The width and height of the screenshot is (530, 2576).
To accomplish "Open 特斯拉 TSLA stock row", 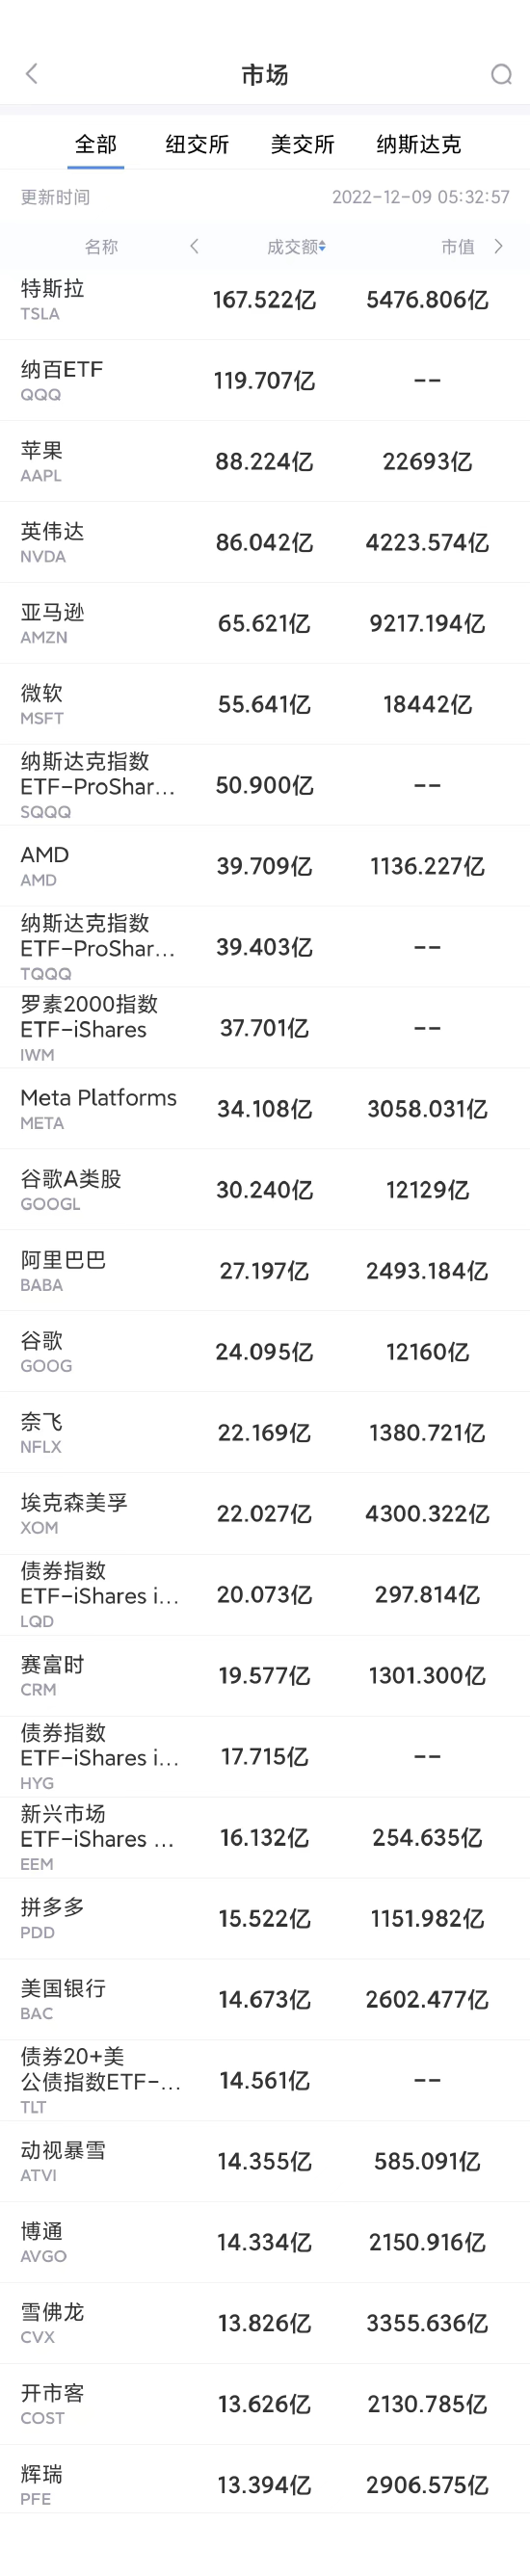I will point(265,300).
